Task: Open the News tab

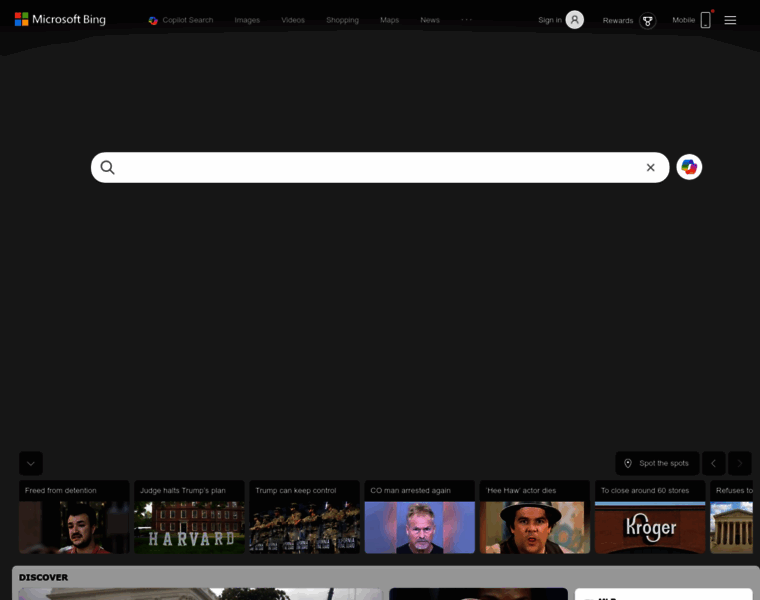Action: point(430,20)
